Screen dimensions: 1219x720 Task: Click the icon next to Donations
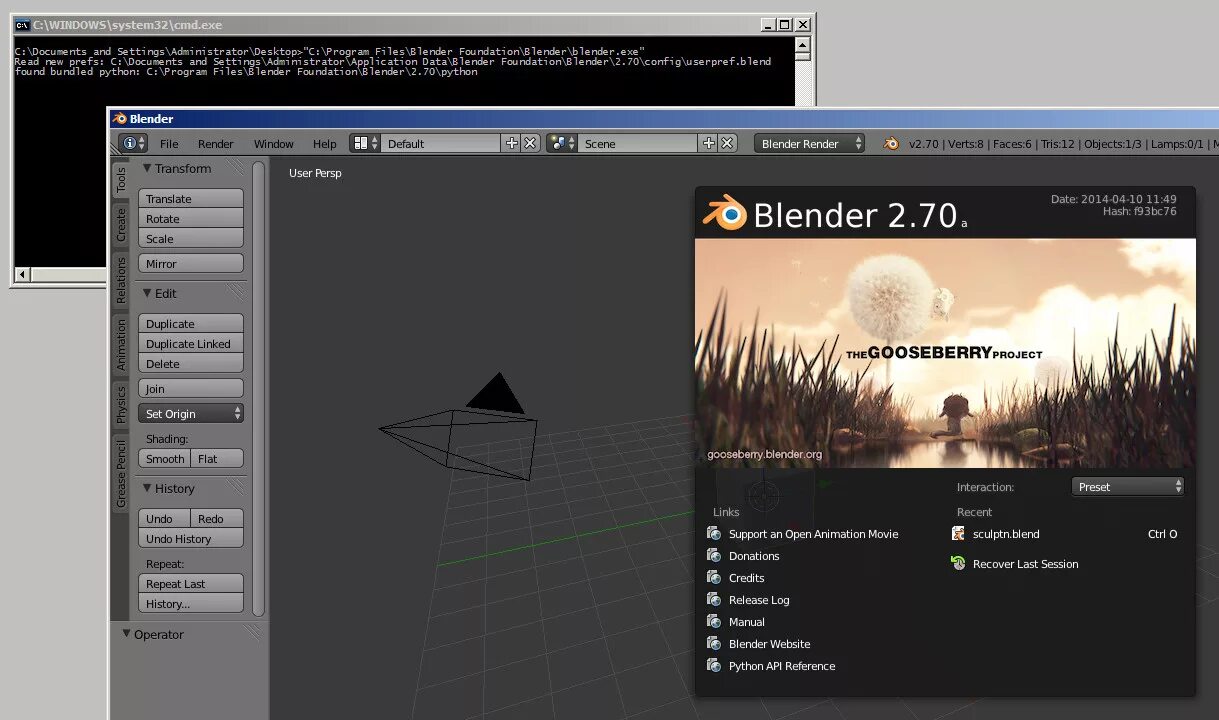pyautogui.click(x=714, y=555)
